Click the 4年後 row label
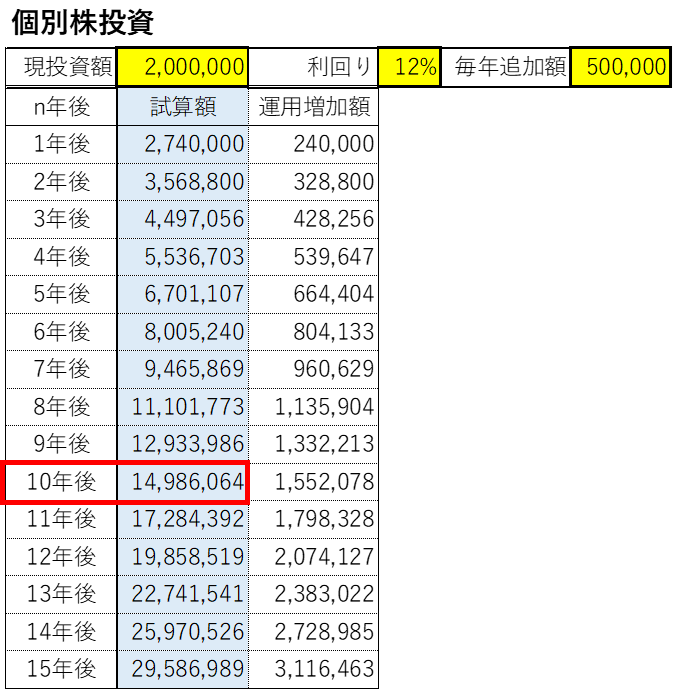673x690 pixels. pyautogui.click(x=61, y=257)
